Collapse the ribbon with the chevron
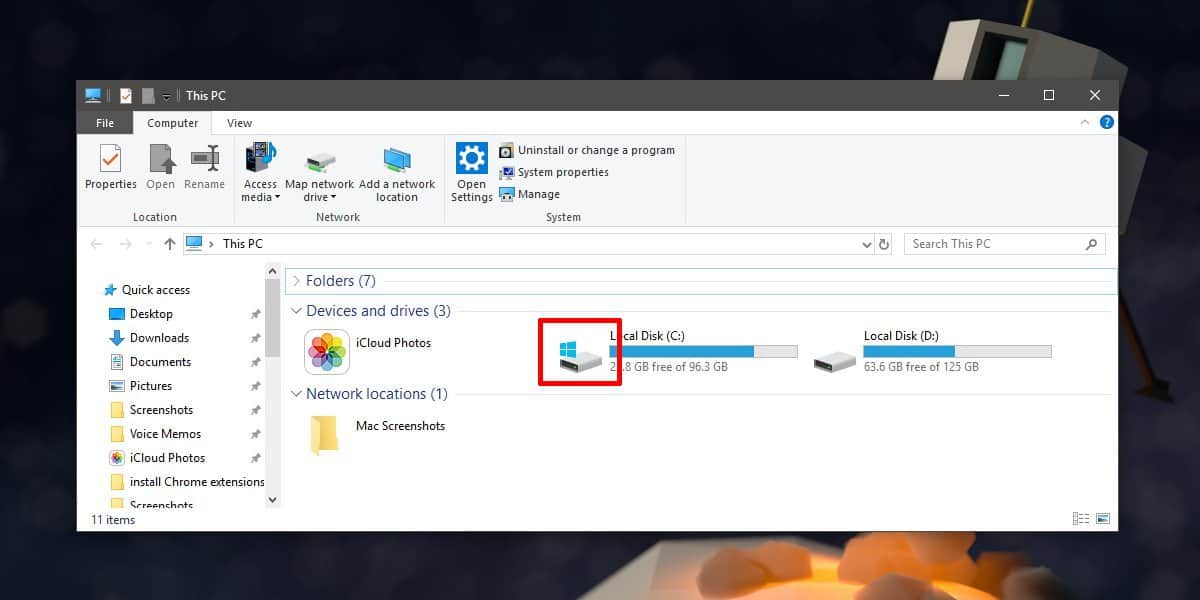This screenshot has height=600, width=1200. tap(1085, 122)
